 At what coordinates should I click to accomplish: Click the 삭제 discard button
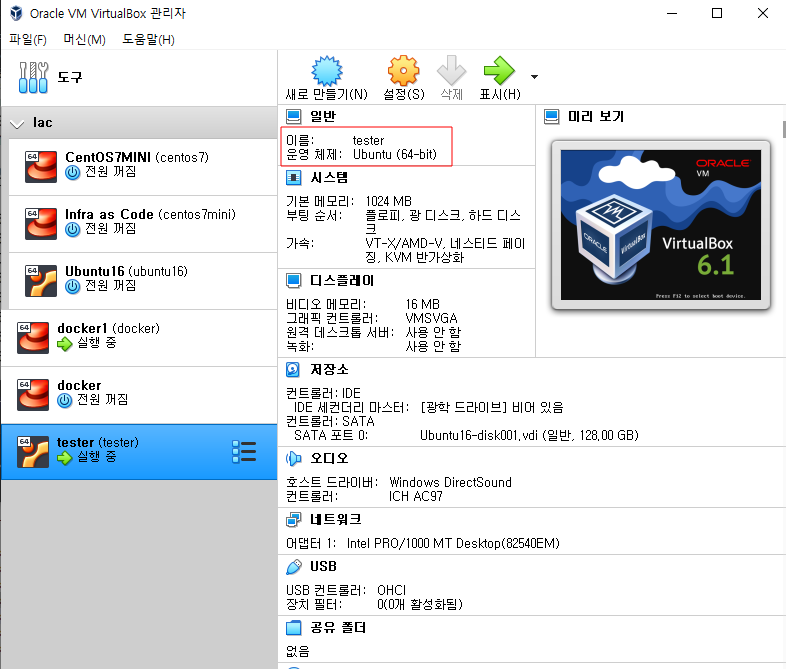[451, 78]
